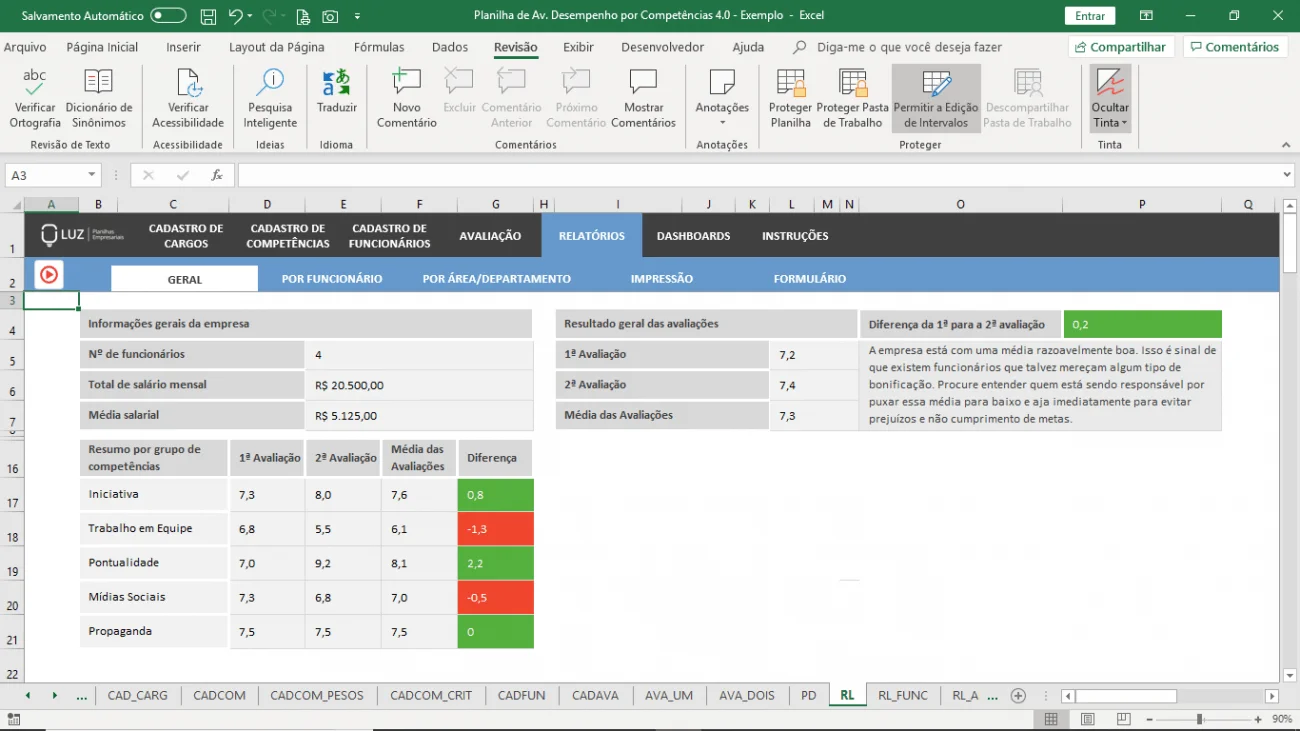
Task: Click the Compartilhar button
Action: [1119, 47]
